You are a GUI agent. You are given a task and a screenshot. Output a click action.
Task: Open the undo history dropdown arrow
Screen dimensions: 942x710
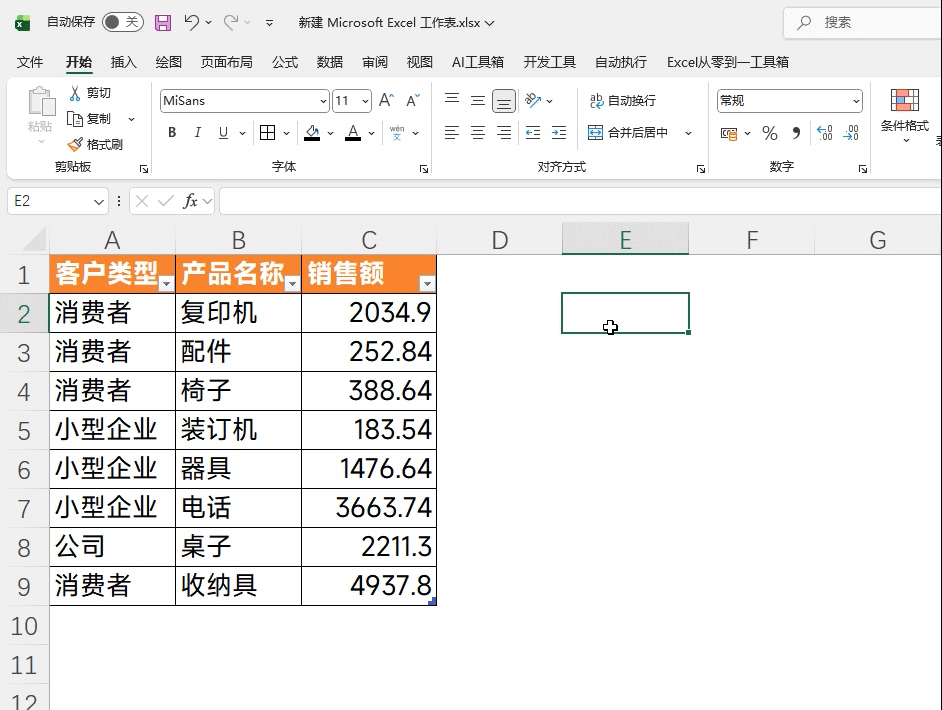tap(208, 23)
